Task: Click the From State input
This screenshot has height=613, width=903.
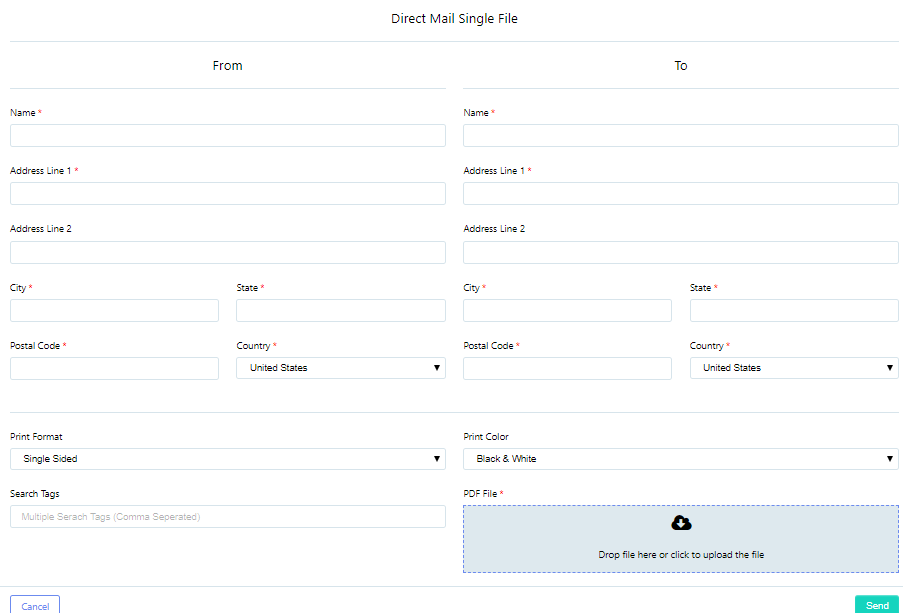Action: (341, 311)
